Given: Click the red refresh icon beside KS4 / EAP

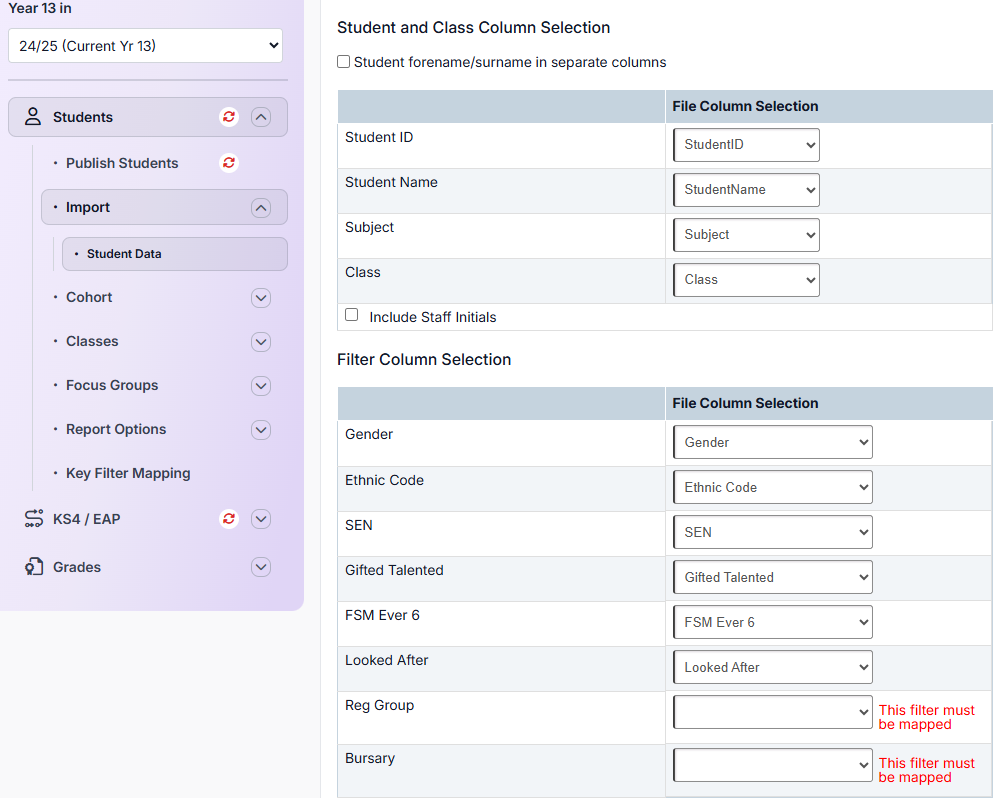Looking at the screenshot, I should click(229, 519).
